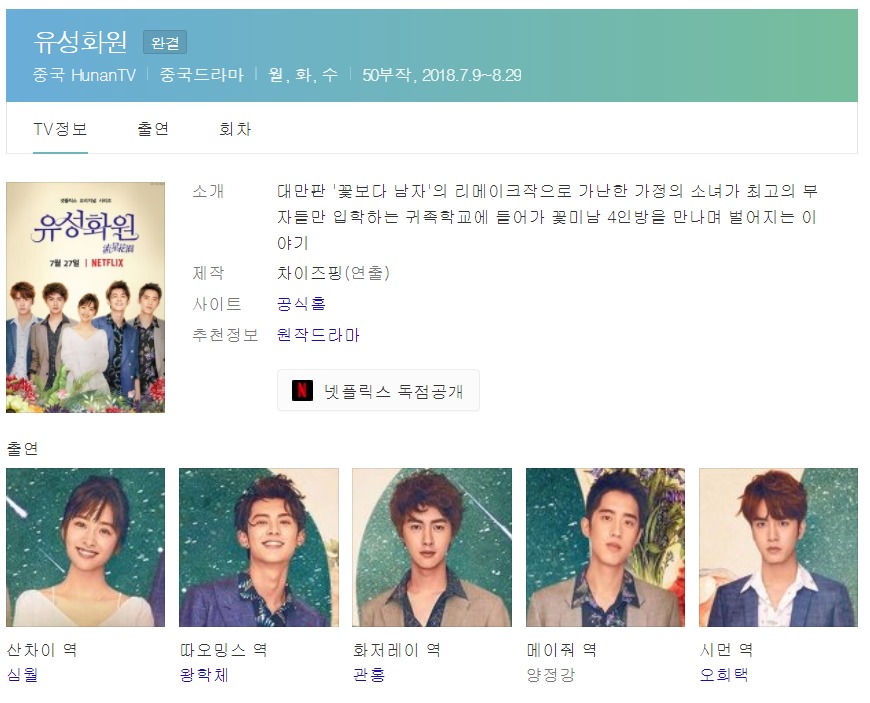Open actor link 왕학체
This screenshot has width=870, height=703.
tap(204, 675)
